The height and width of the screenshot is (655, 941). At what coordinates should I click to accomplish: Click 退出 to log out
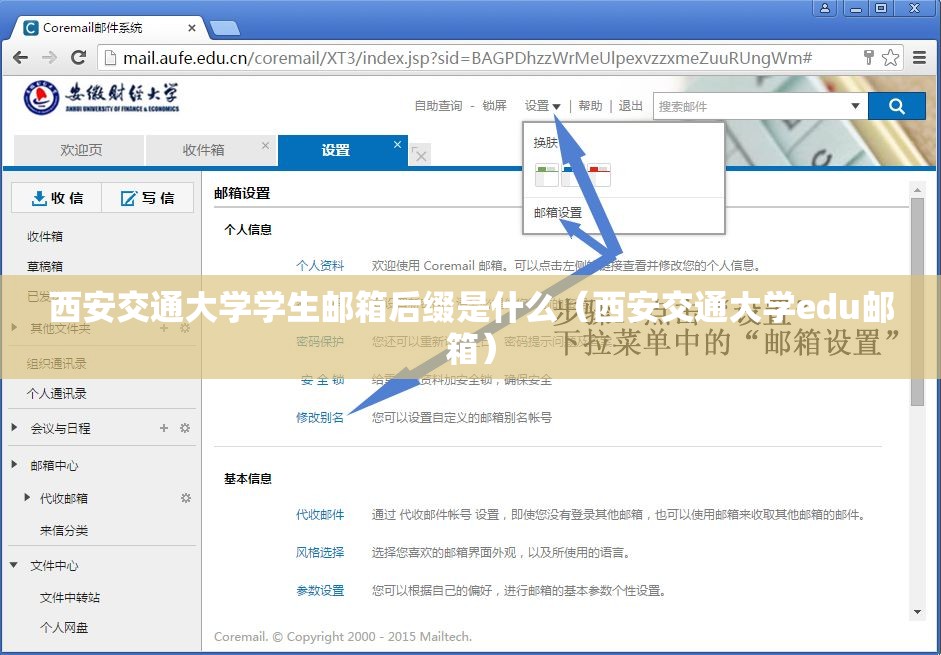click(630, 106)
